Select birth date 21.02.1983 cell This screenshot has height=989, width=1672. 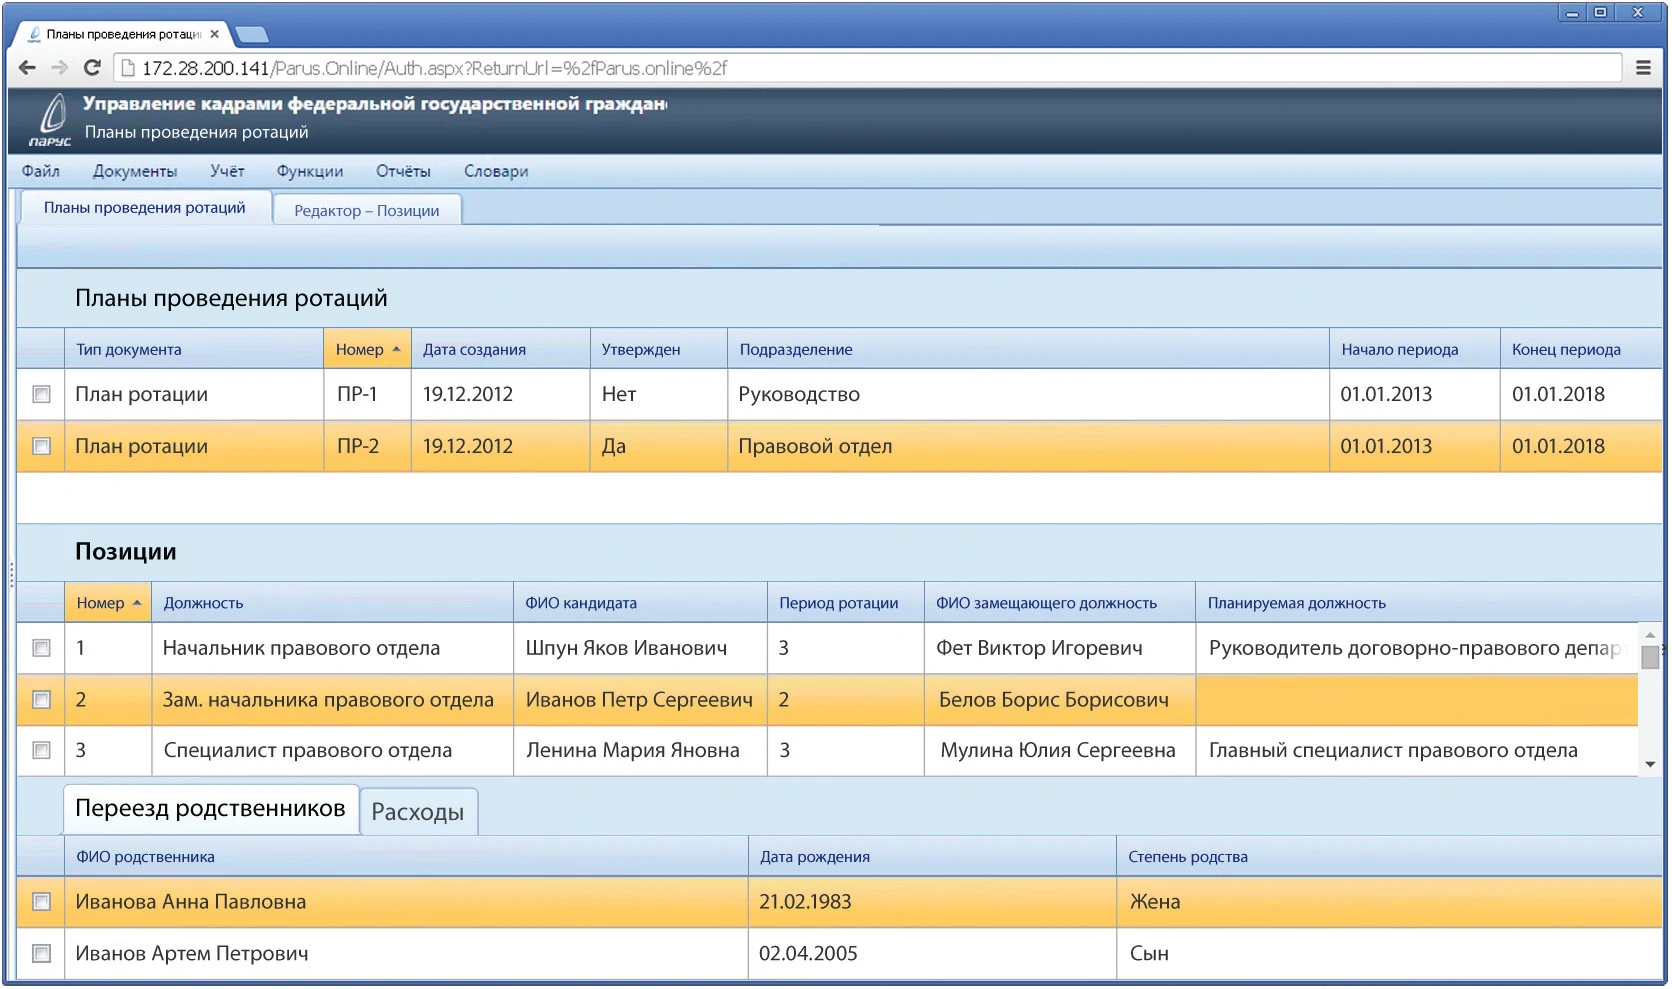coord(932,902)
